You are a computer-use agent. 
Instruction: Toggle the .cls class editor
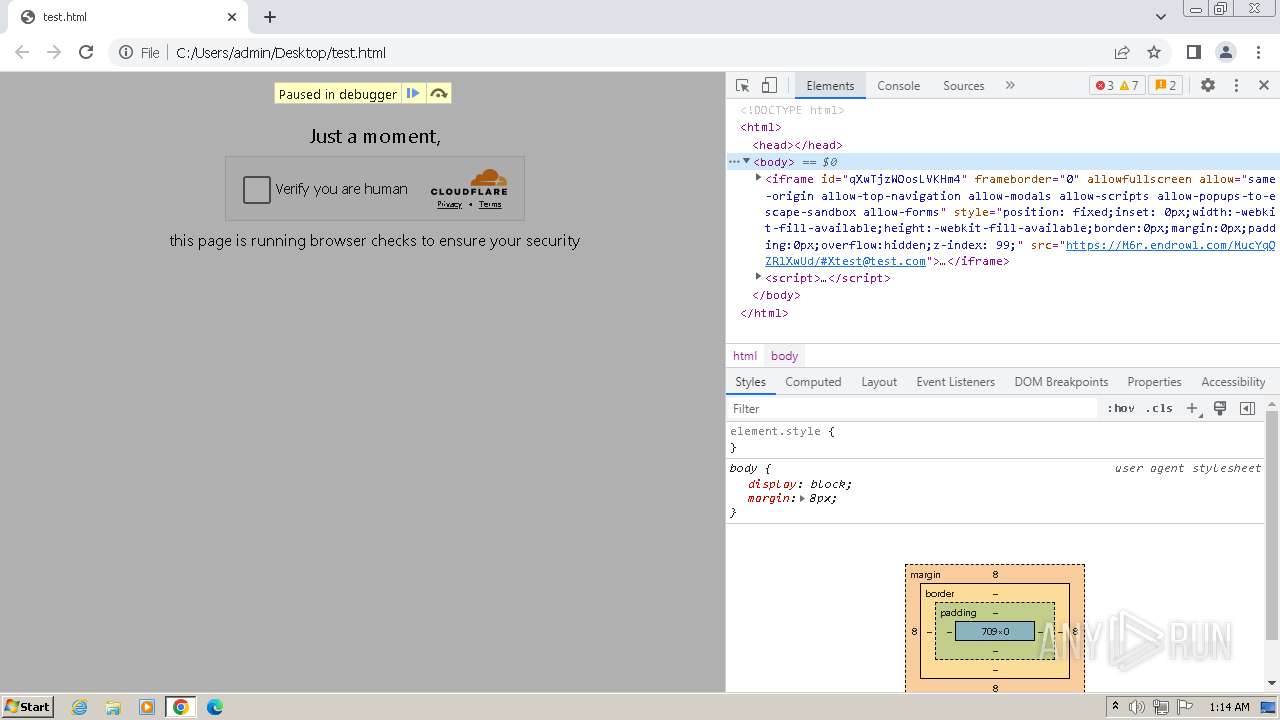(1160, 408)
